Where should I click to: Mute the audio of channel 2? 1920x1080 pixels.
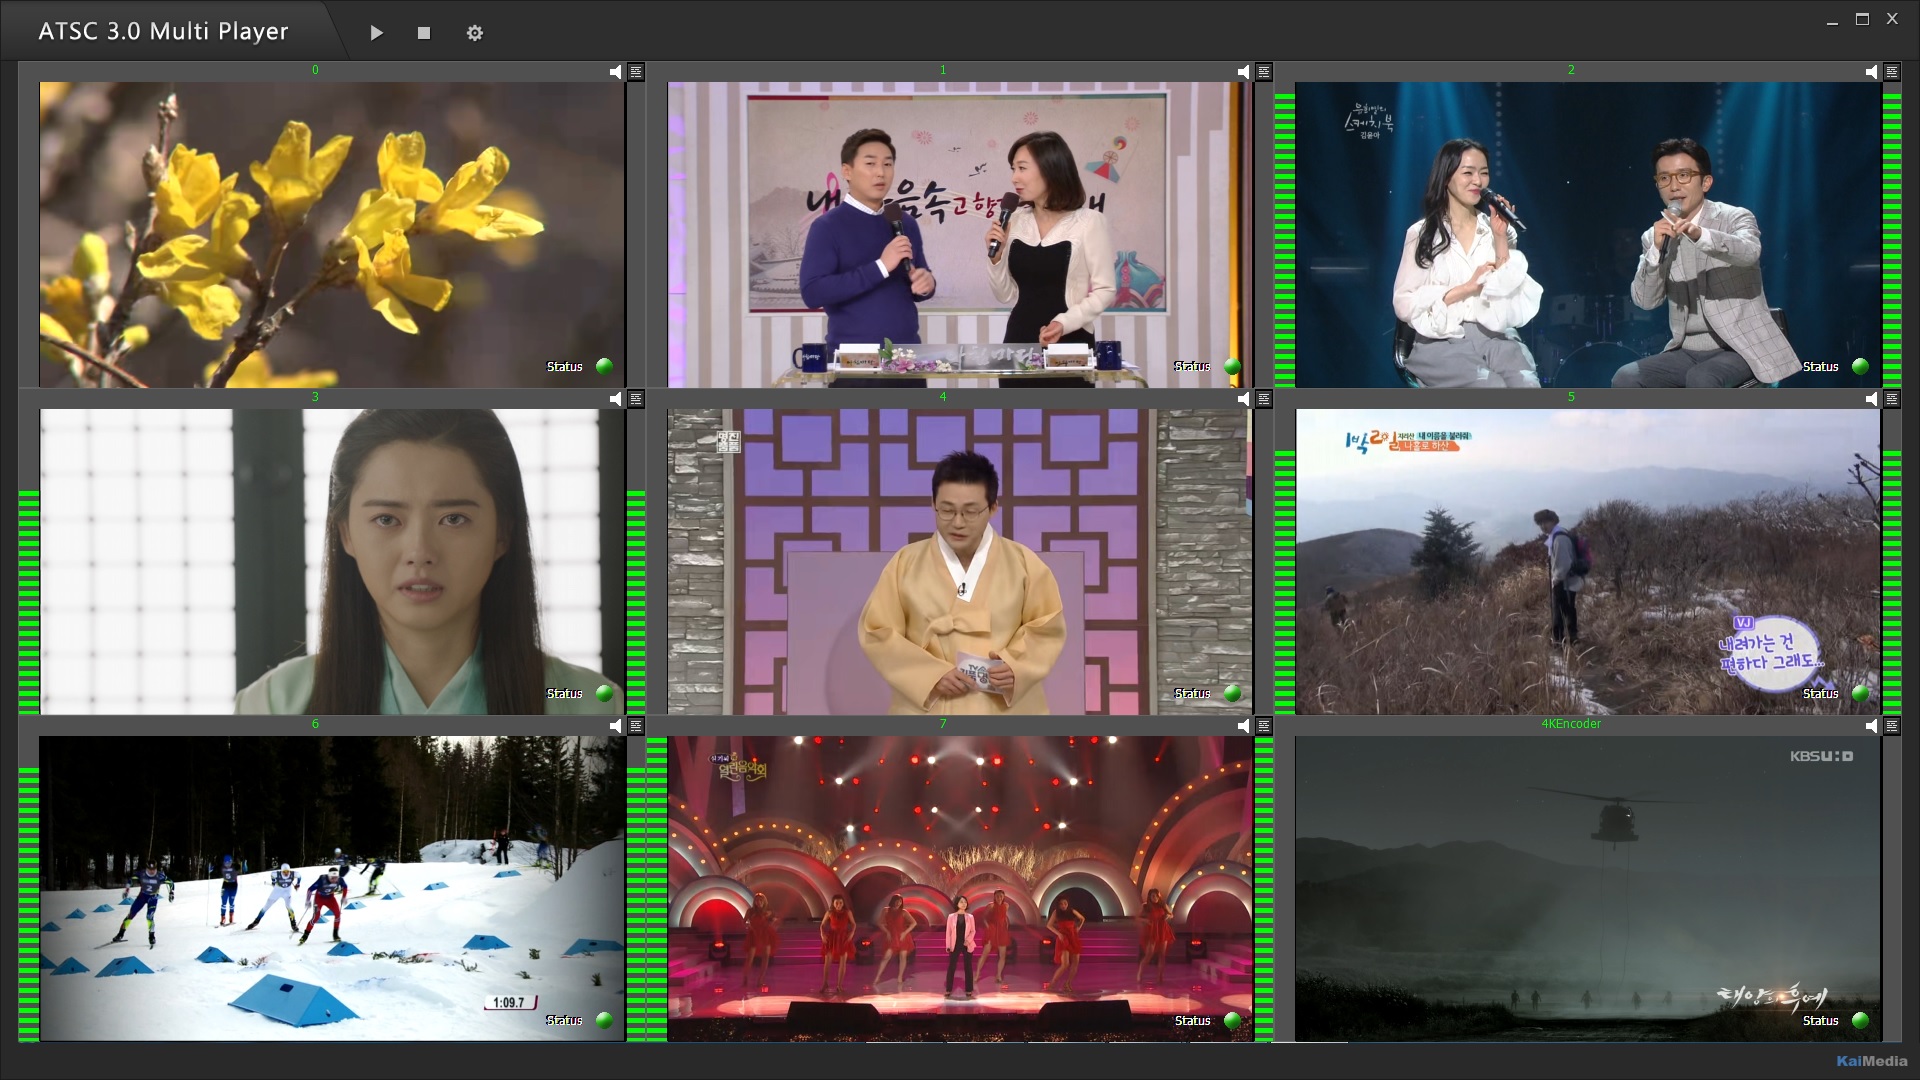coord(1872,72)
